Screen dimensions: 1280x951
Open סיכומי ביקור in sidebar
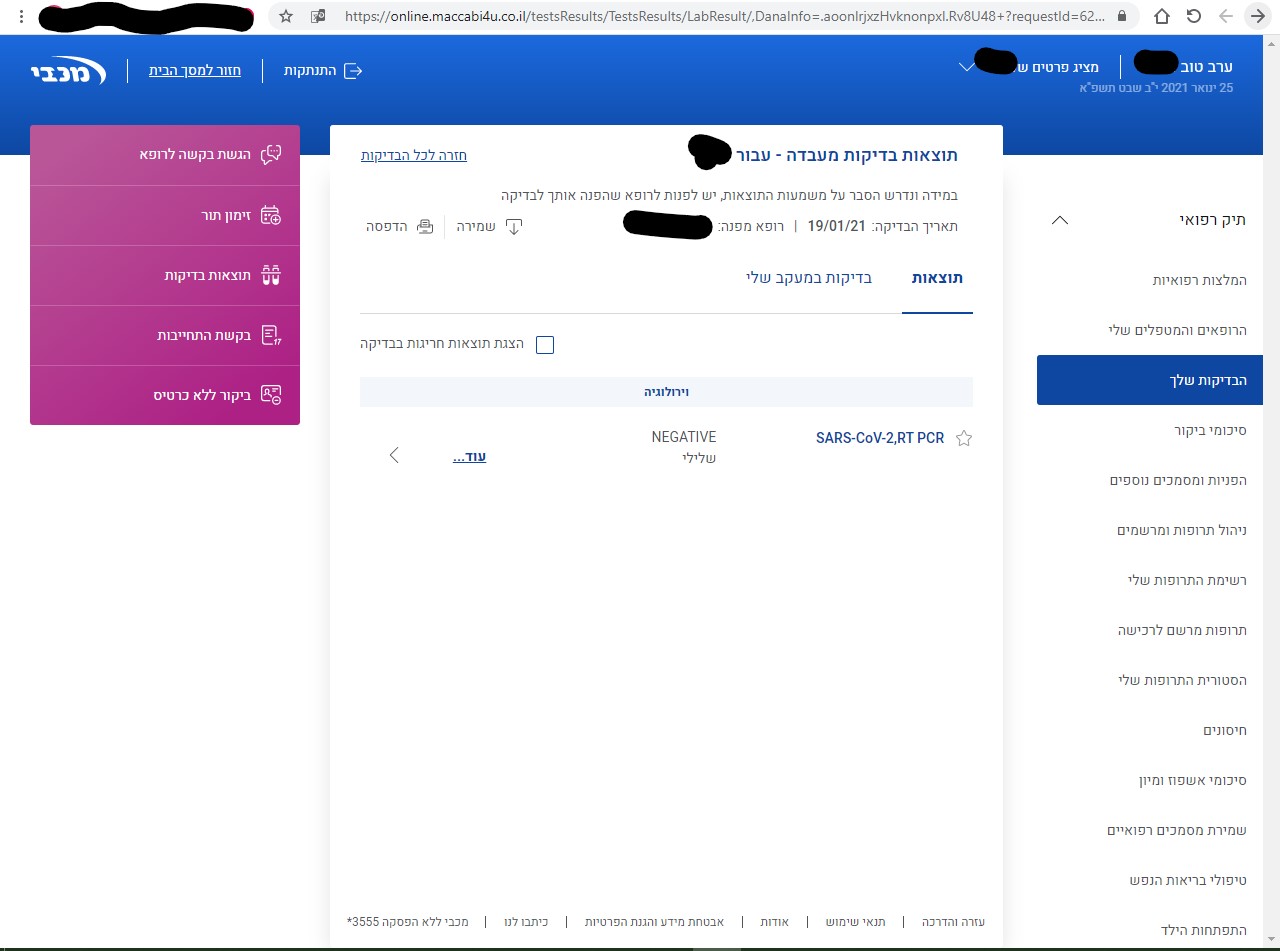pos(1211,430)
